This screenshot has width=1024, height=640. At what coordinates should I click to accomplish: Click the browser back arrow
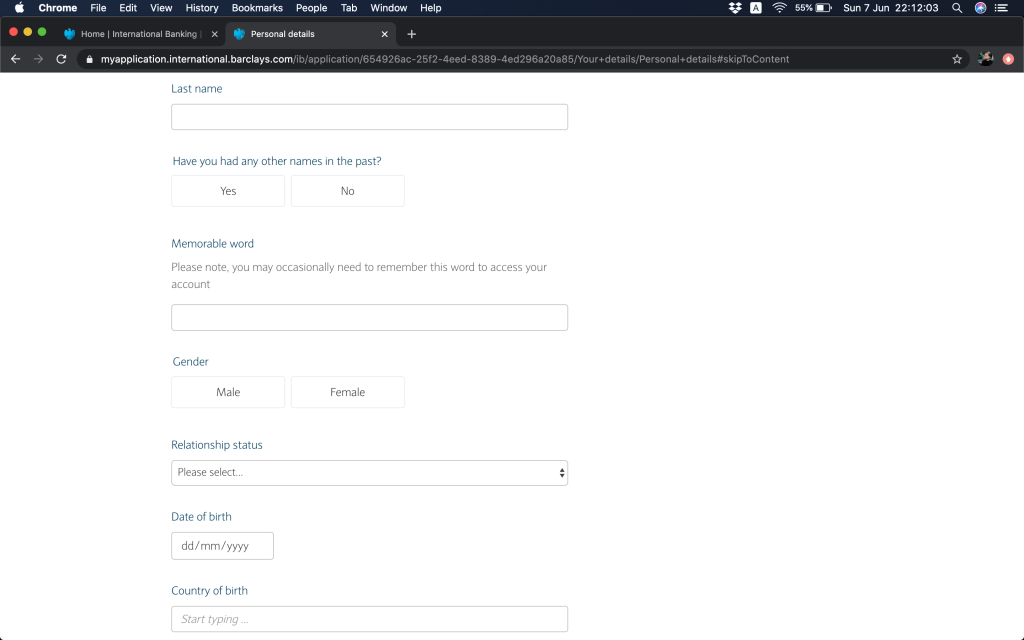[15, 59]
